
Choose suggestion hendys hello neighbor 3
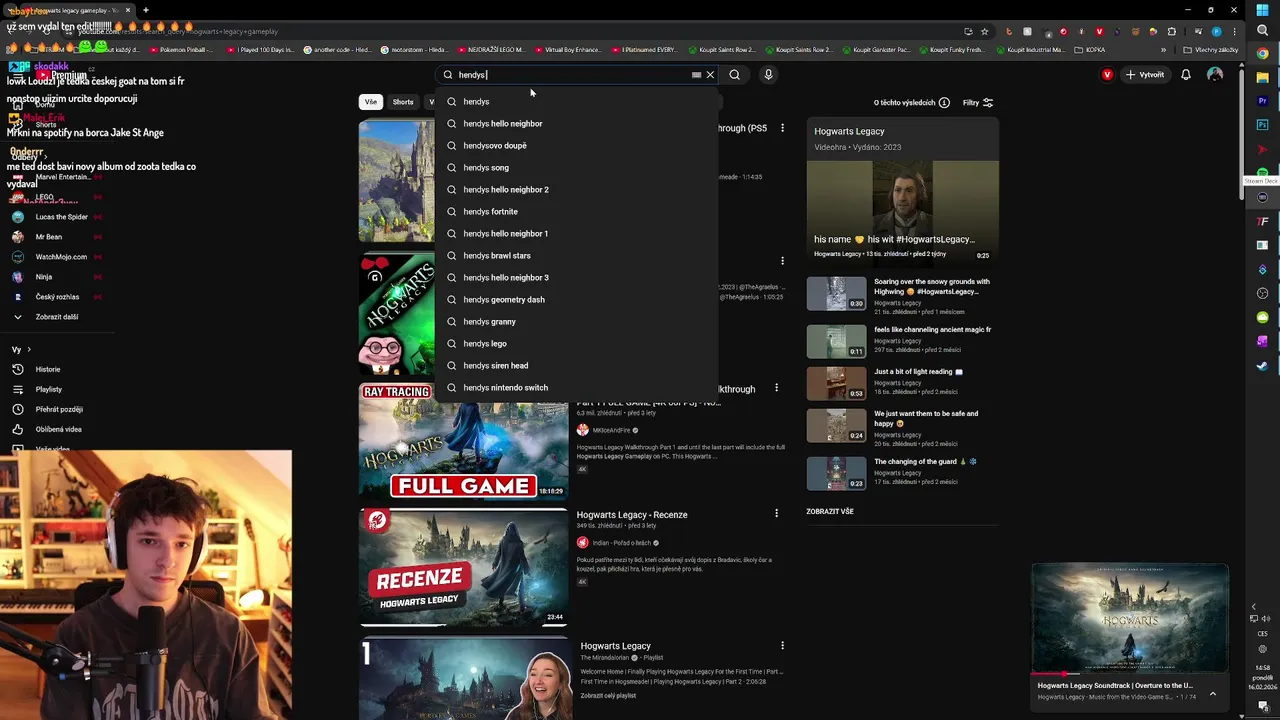tap(576, 278)
